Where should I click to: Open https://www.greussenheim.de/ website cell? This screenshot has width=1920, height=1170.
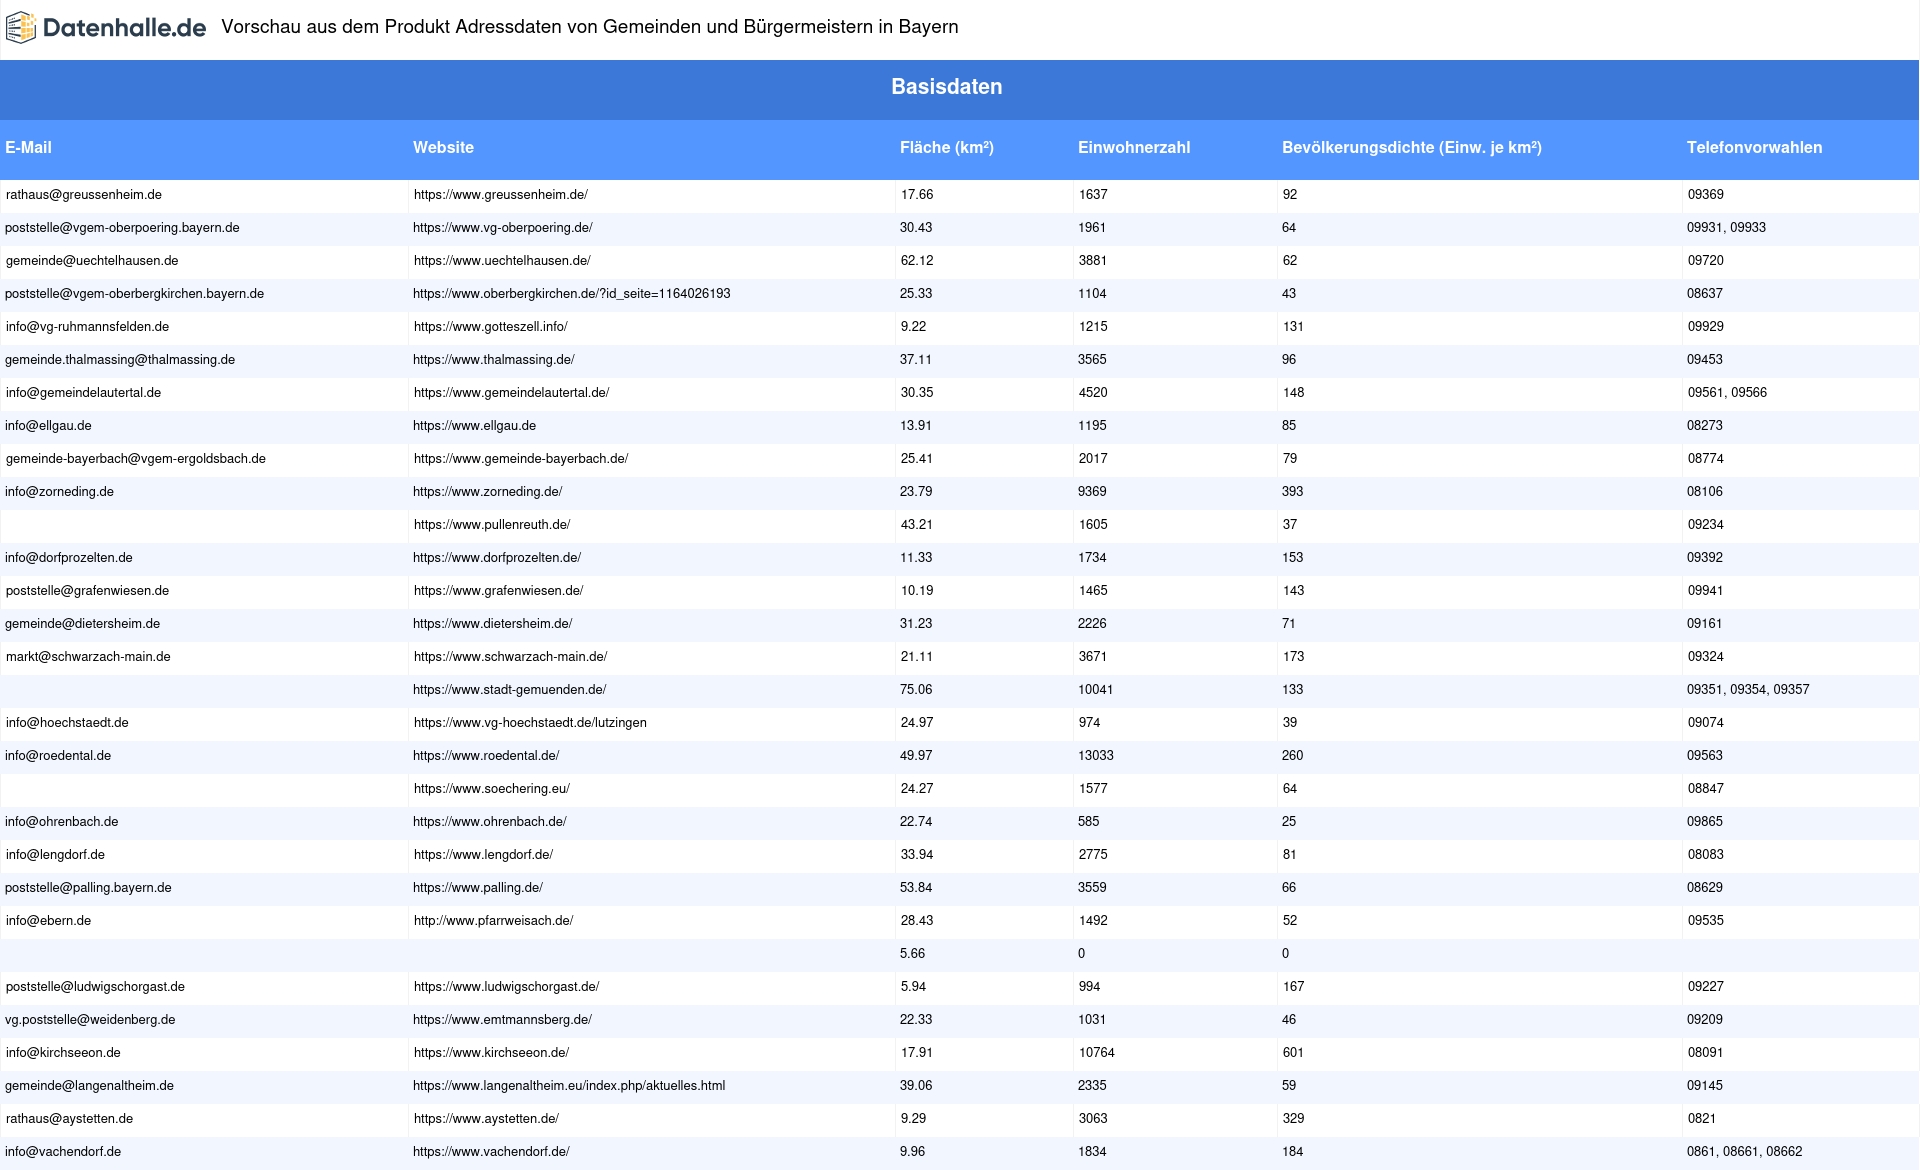click(x=500, y=195)
